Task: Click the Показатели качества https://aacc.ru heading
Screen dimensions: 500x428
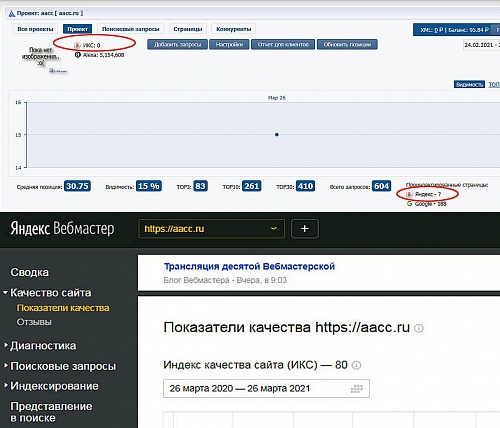Action: tap(287, 328)
